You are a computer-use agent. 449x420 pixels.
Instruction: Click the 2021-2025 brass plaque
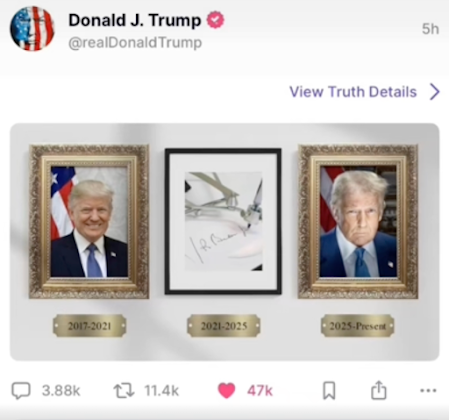(224, 326)
